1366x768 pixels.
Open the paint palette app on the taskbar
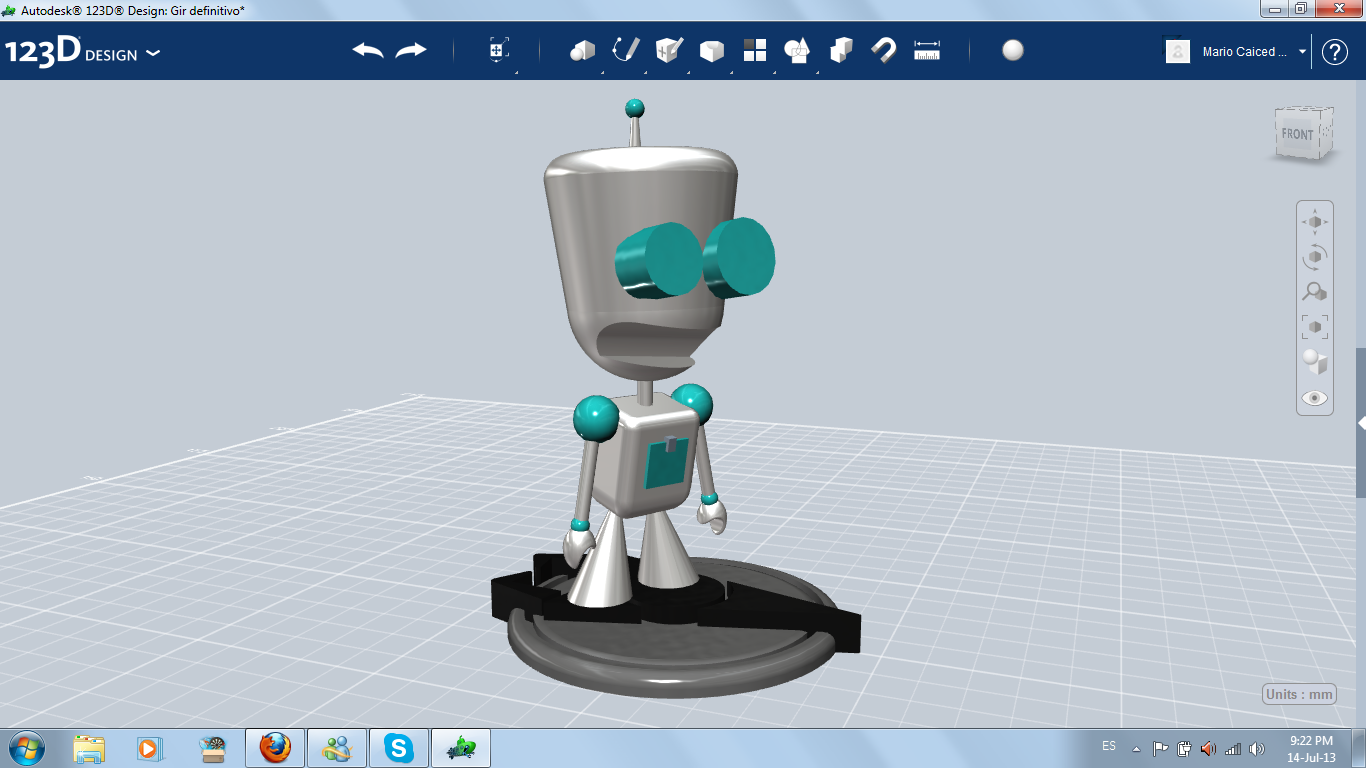[x=212, y=748]
